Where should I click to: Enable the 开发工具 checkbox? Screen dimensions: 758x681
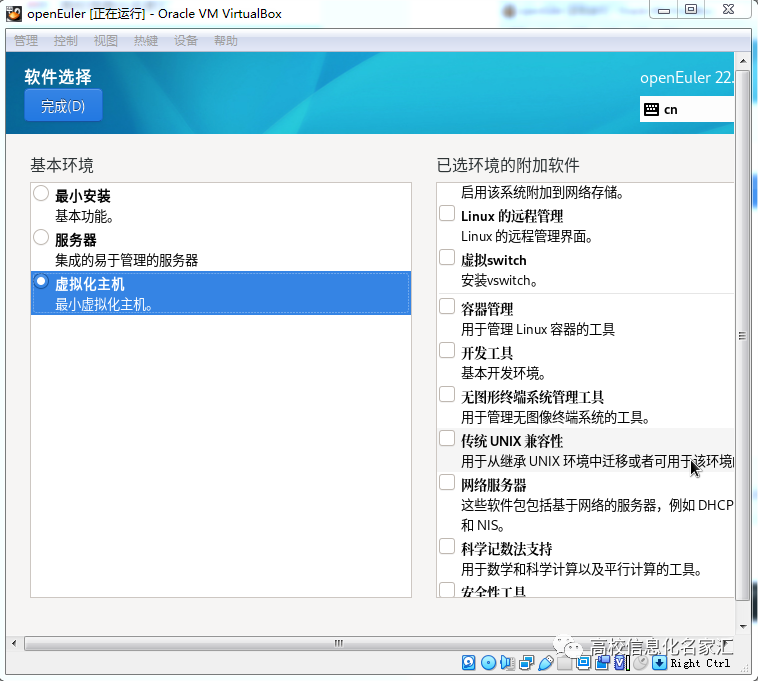(x=447, y=350)
